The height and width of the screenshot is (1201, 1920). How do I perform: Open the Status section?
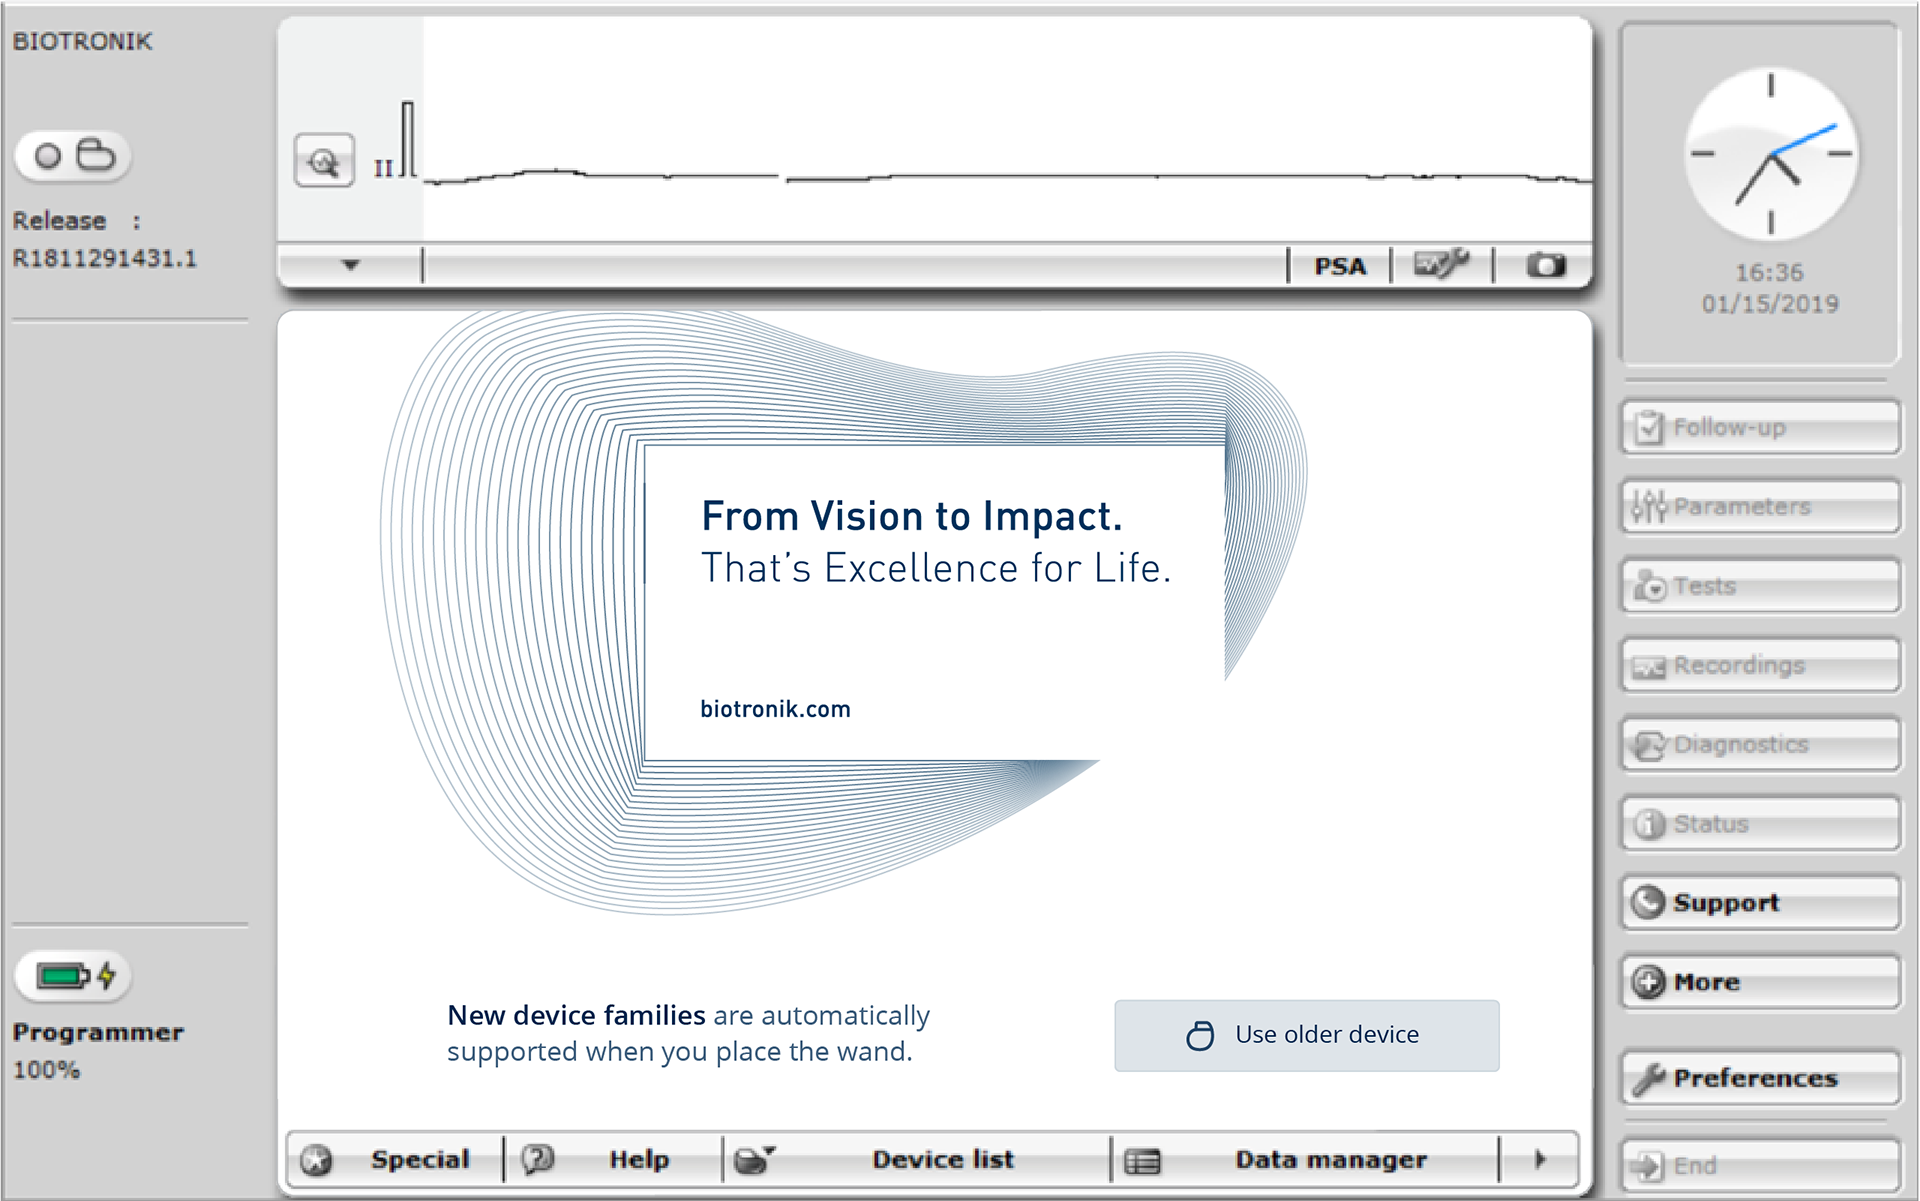pos(1760,824)
